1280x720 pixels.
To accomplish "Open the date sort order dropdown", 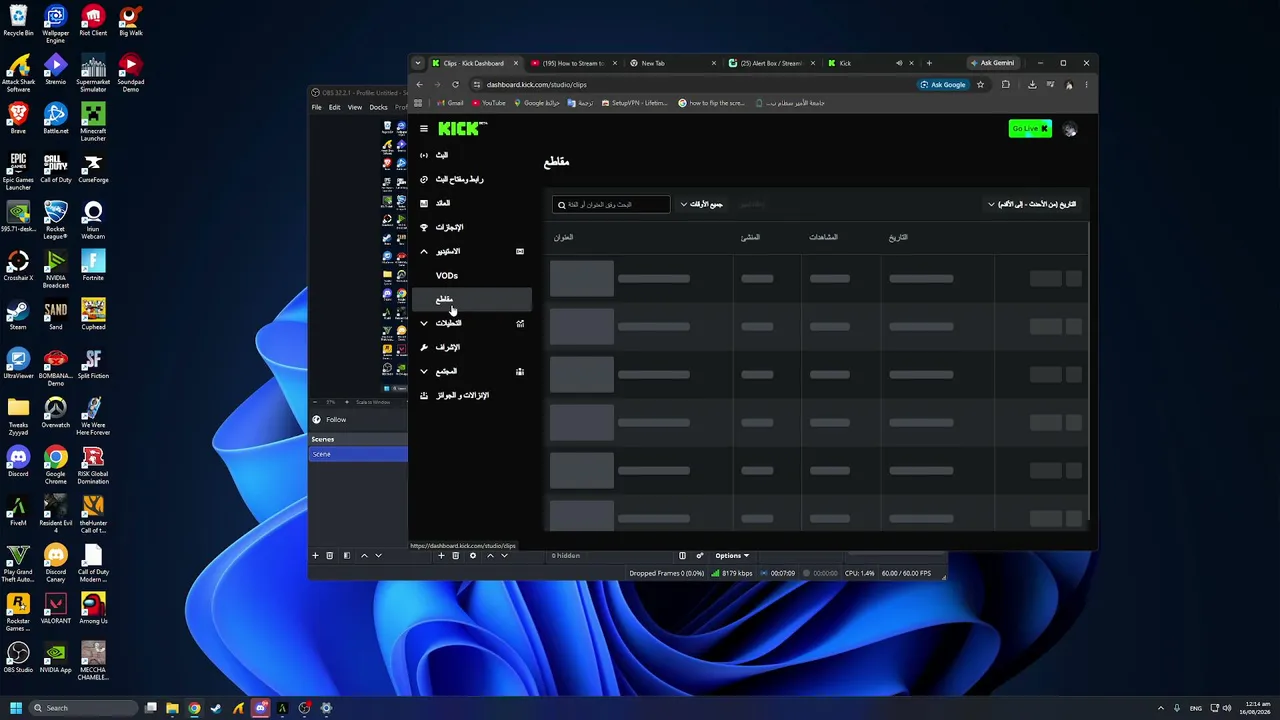I will (x=1032, y=205).
